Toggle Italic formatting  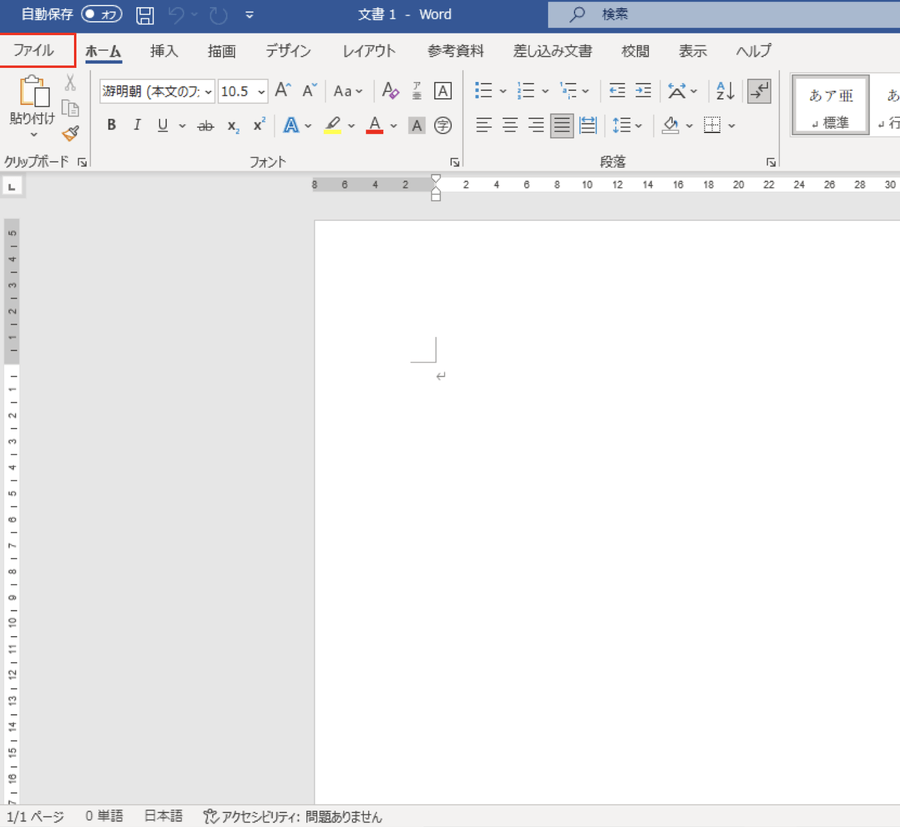point(137,125)
